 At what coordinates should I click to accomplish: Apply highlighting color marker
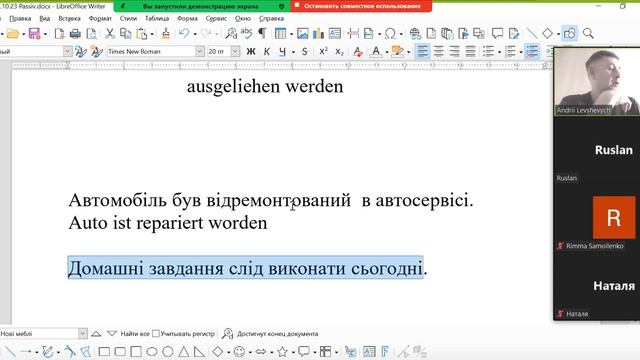point(397,52)
